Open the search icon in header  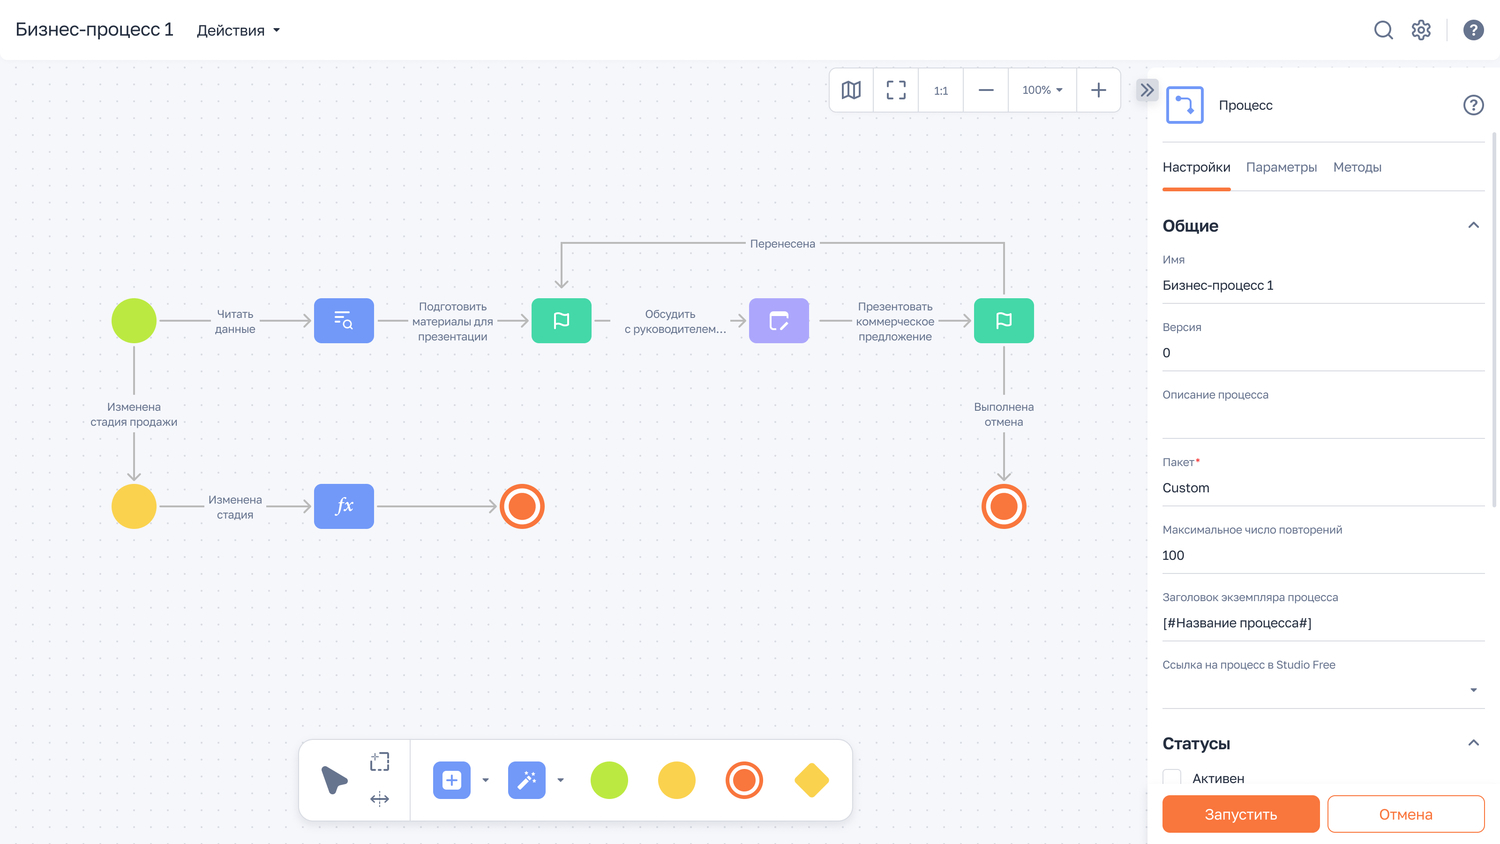1383,30
